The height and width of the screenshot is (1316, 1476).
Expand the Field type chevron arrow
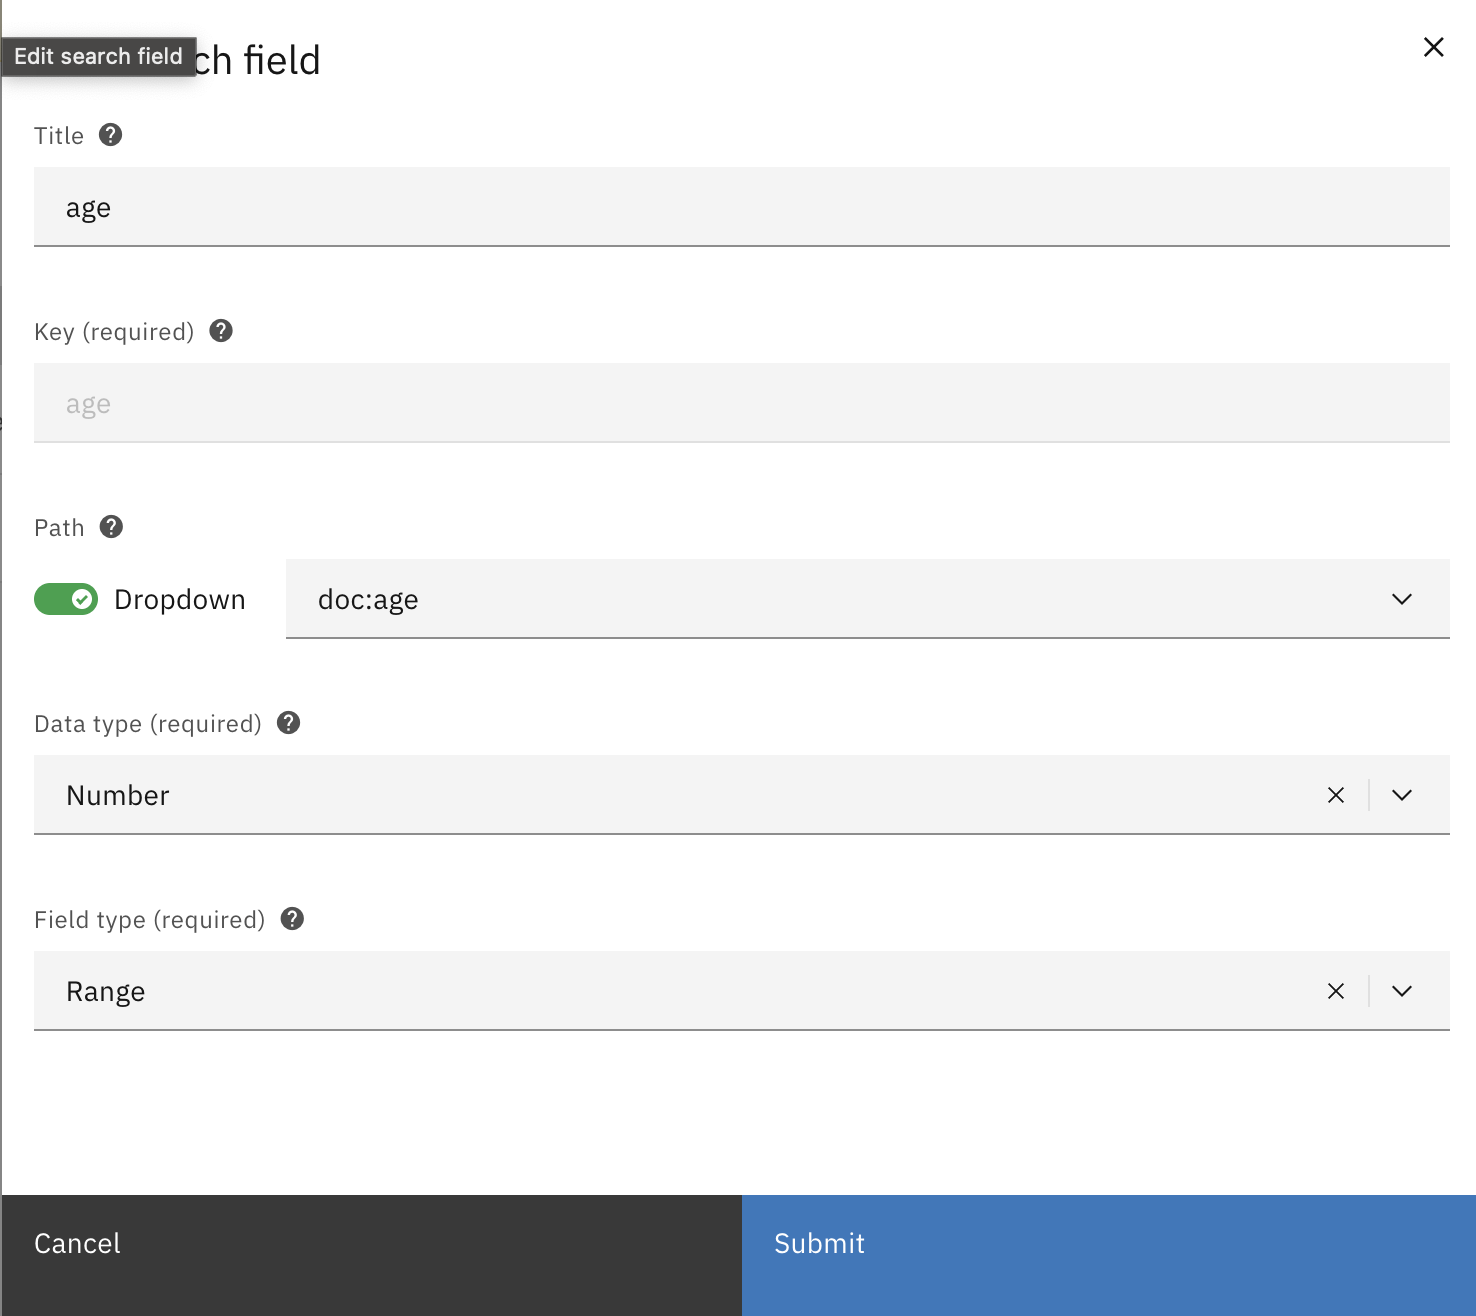click(x=1401, y=991)
